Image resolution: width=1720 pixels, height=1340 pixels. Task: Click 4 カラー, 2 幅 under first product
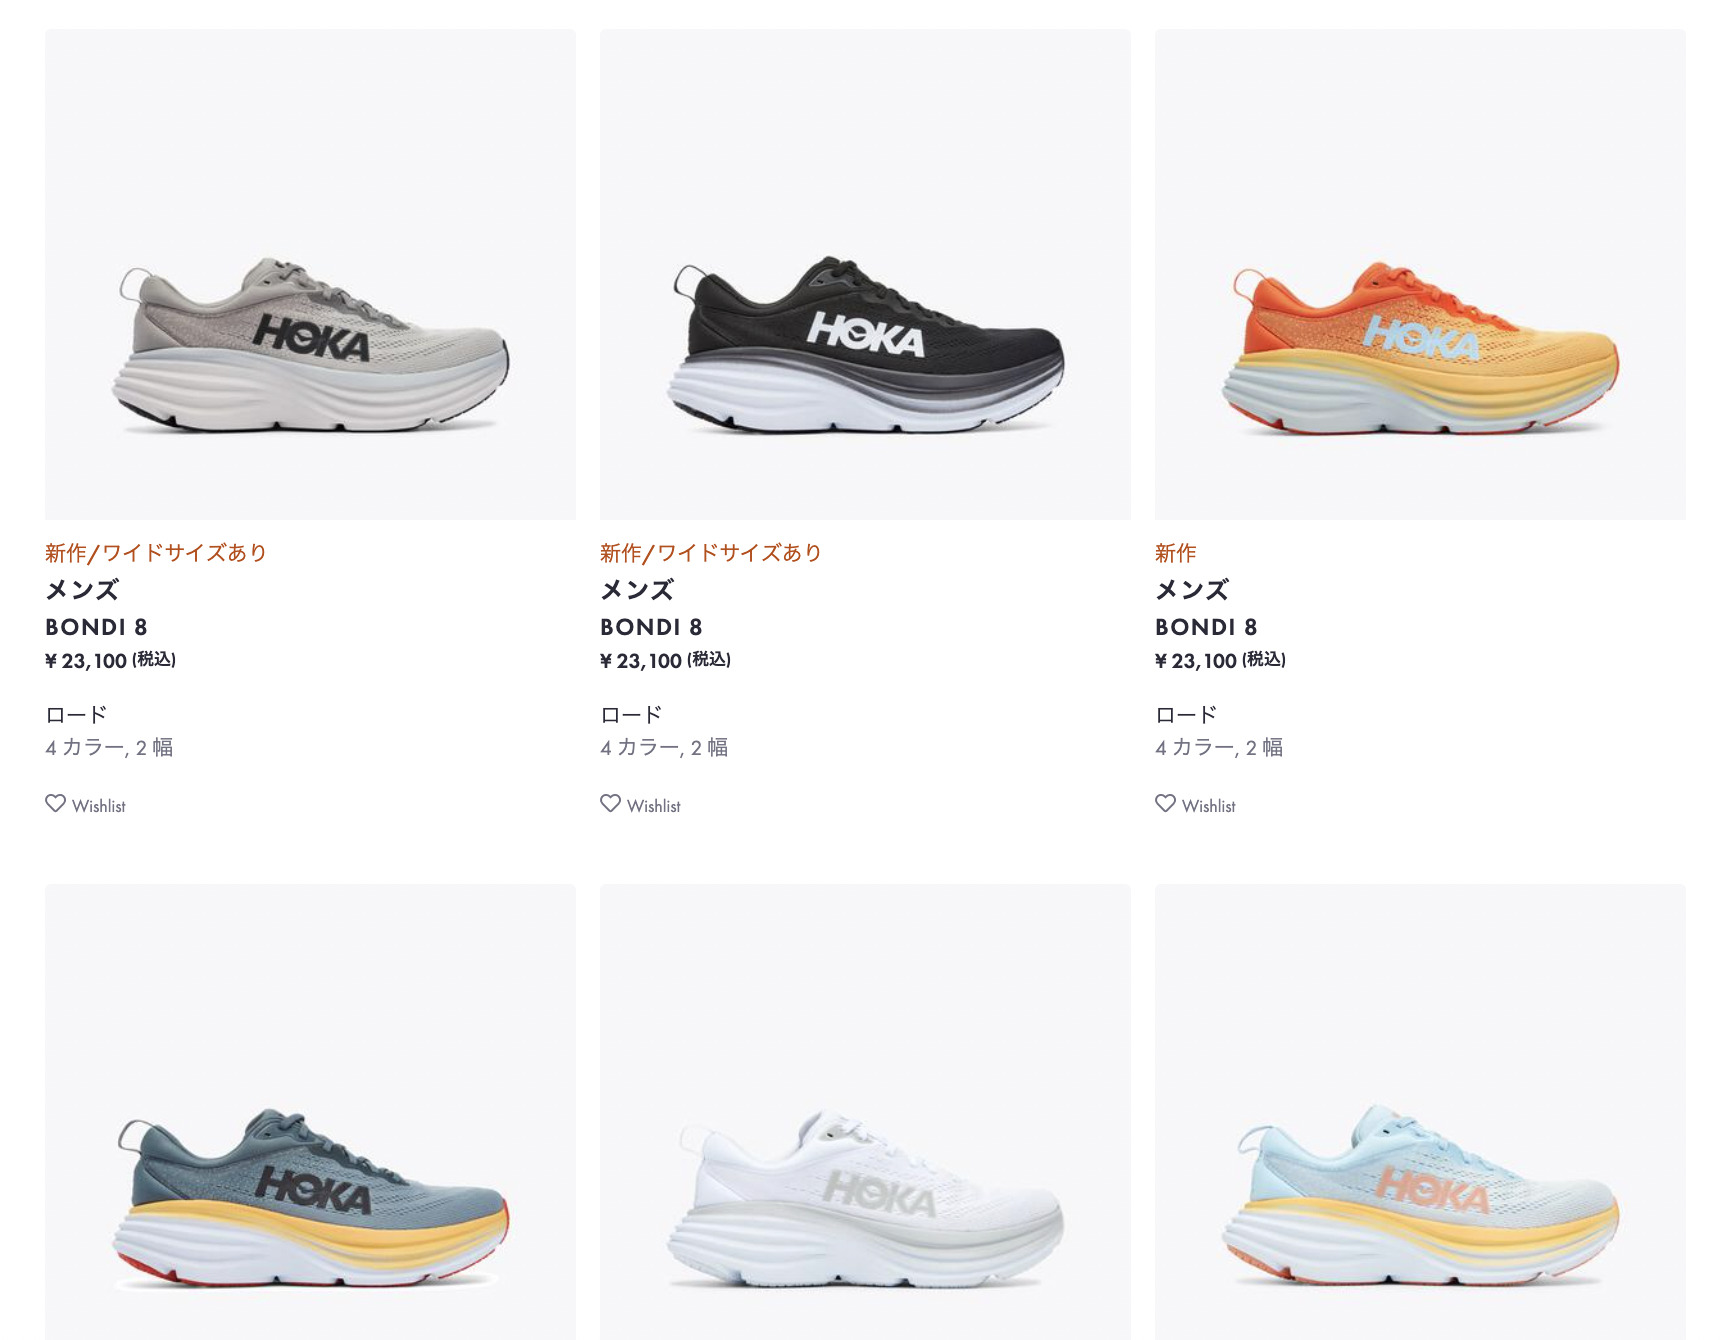click(x=109, y=747)
